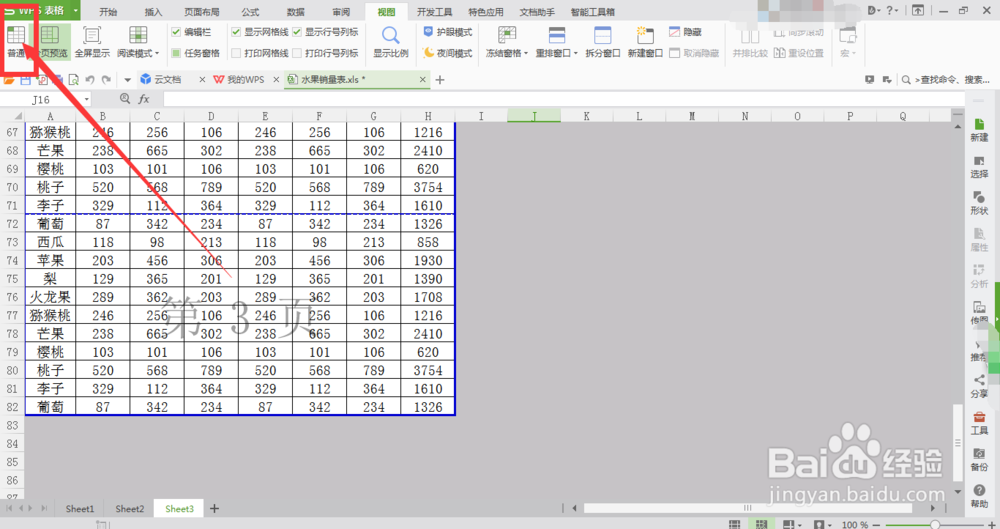Click formula bar input field

pos(564,99)
